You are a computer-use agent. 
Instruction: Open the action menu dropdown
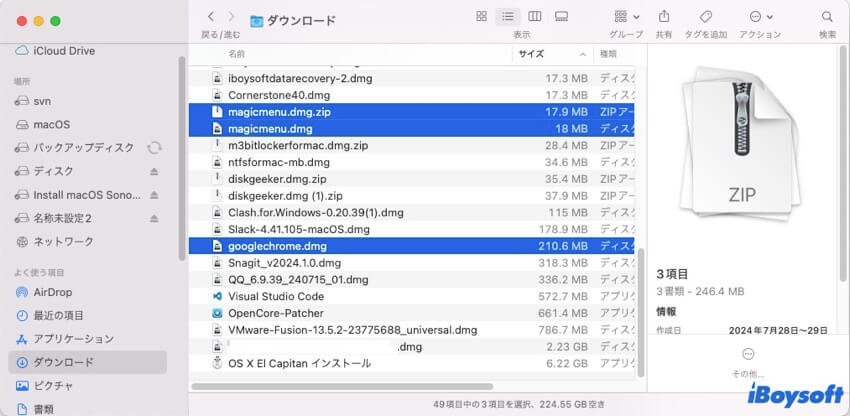point(760,17)
